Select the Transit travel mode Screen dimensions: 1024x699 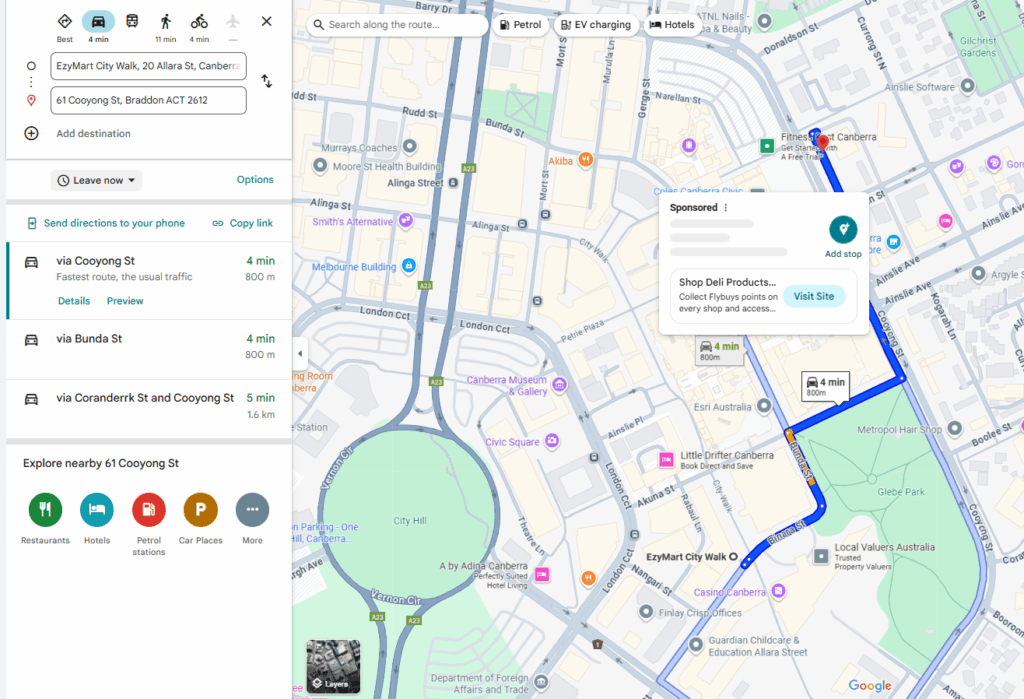[132, 22]
